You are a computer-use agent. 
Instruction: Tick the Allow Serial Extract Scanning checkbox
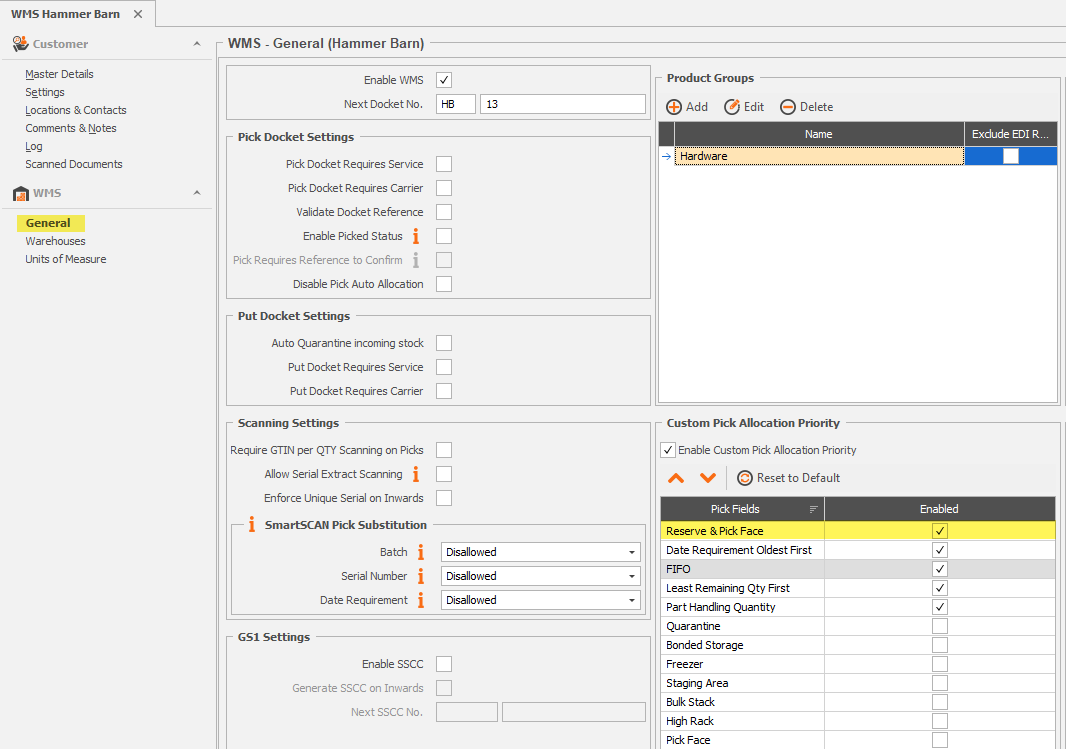tap(444, 474)
